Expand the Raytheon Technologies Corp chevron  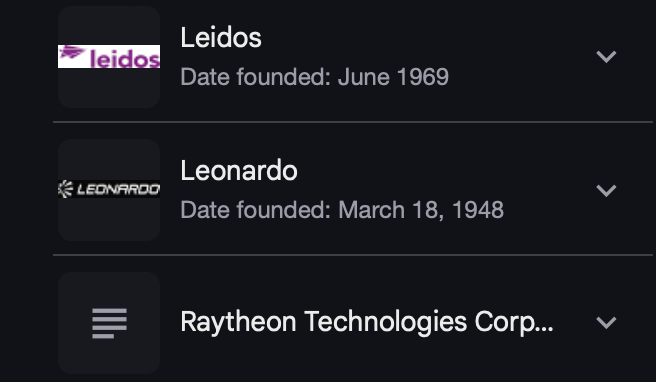pyautogui.click(x=606, y=323)
